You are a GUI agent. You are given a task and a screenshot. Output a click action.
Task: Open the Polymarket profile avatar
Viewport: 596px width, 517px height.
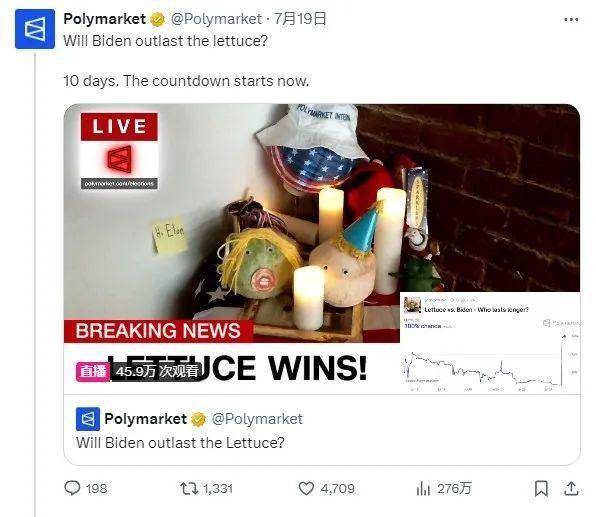35,29
